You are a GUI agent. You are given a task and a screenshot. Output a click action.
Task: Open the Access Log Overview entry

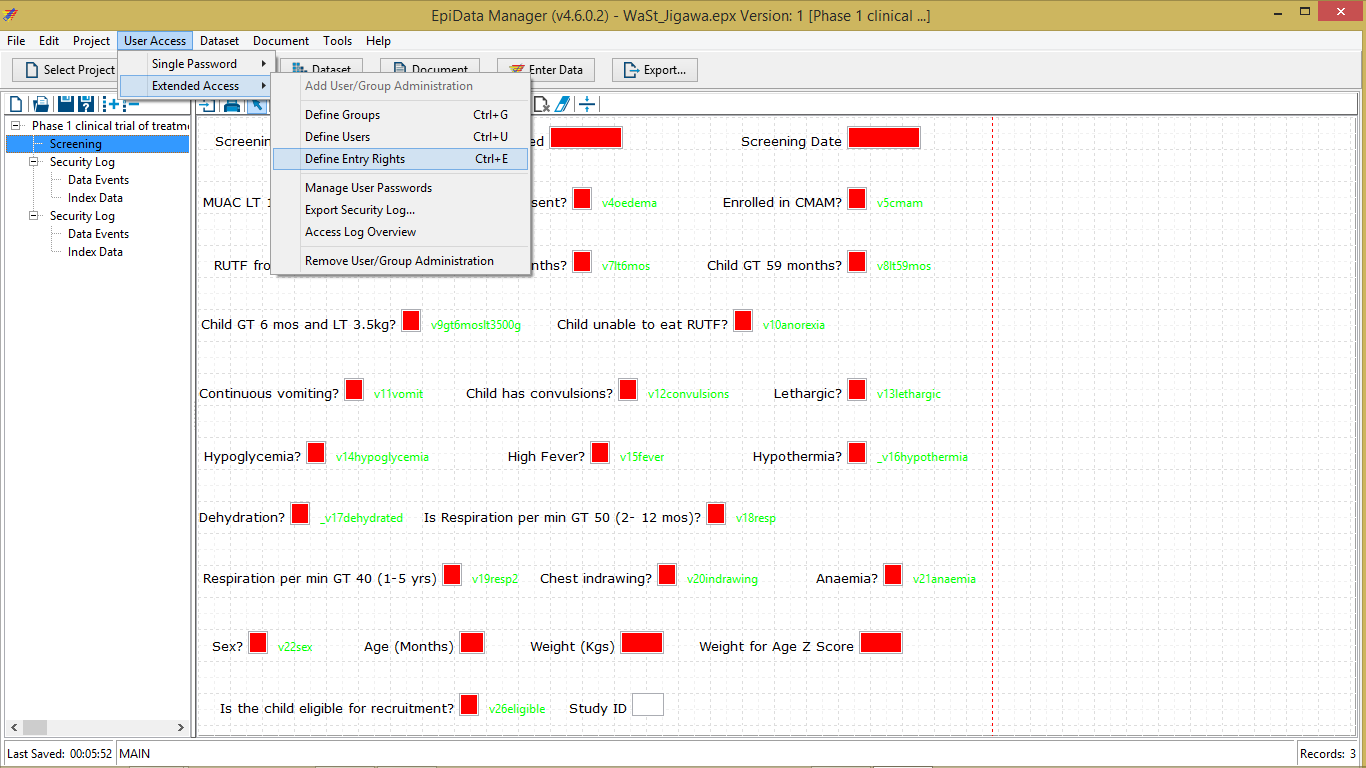360,232
